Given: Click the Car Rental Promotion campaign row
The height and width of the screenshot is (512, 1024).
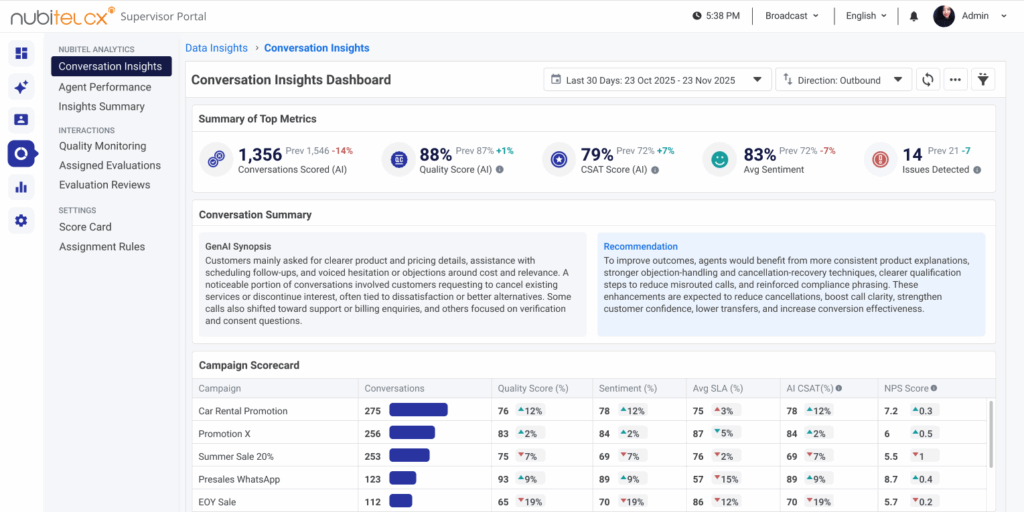Looking at the screenshot, I should click(x=590, y=411).
